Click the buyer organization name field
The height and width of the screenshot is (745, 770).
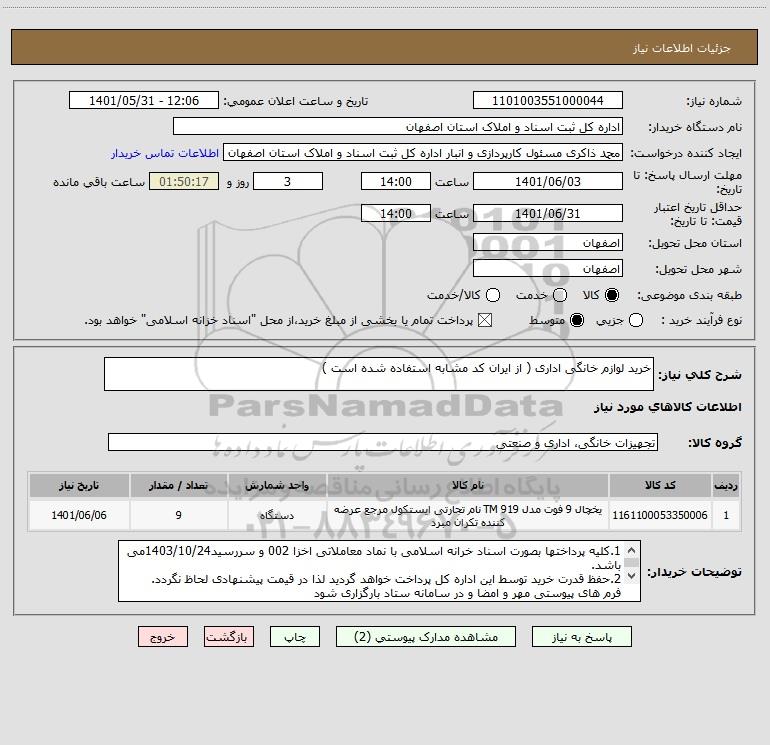pyautogui.click(x=398, y=127)
